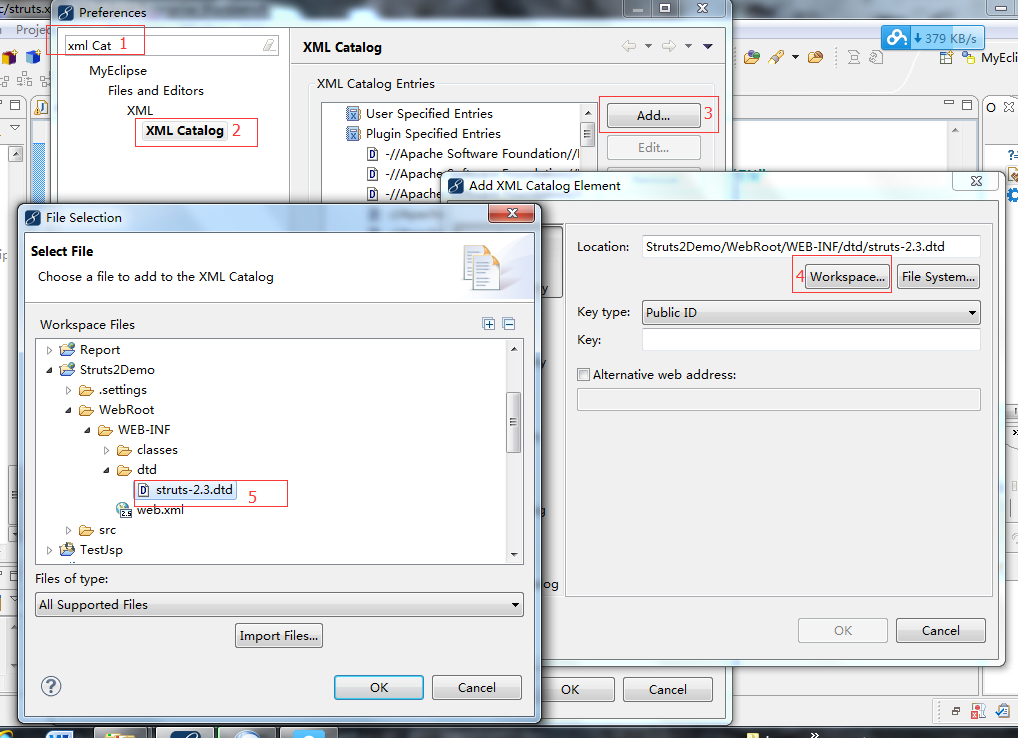Select struts-2.3.dtd file
Image resolution: width=1018 pixels, height=738 pixels.
pyautogui.click(x=193, y=489)
